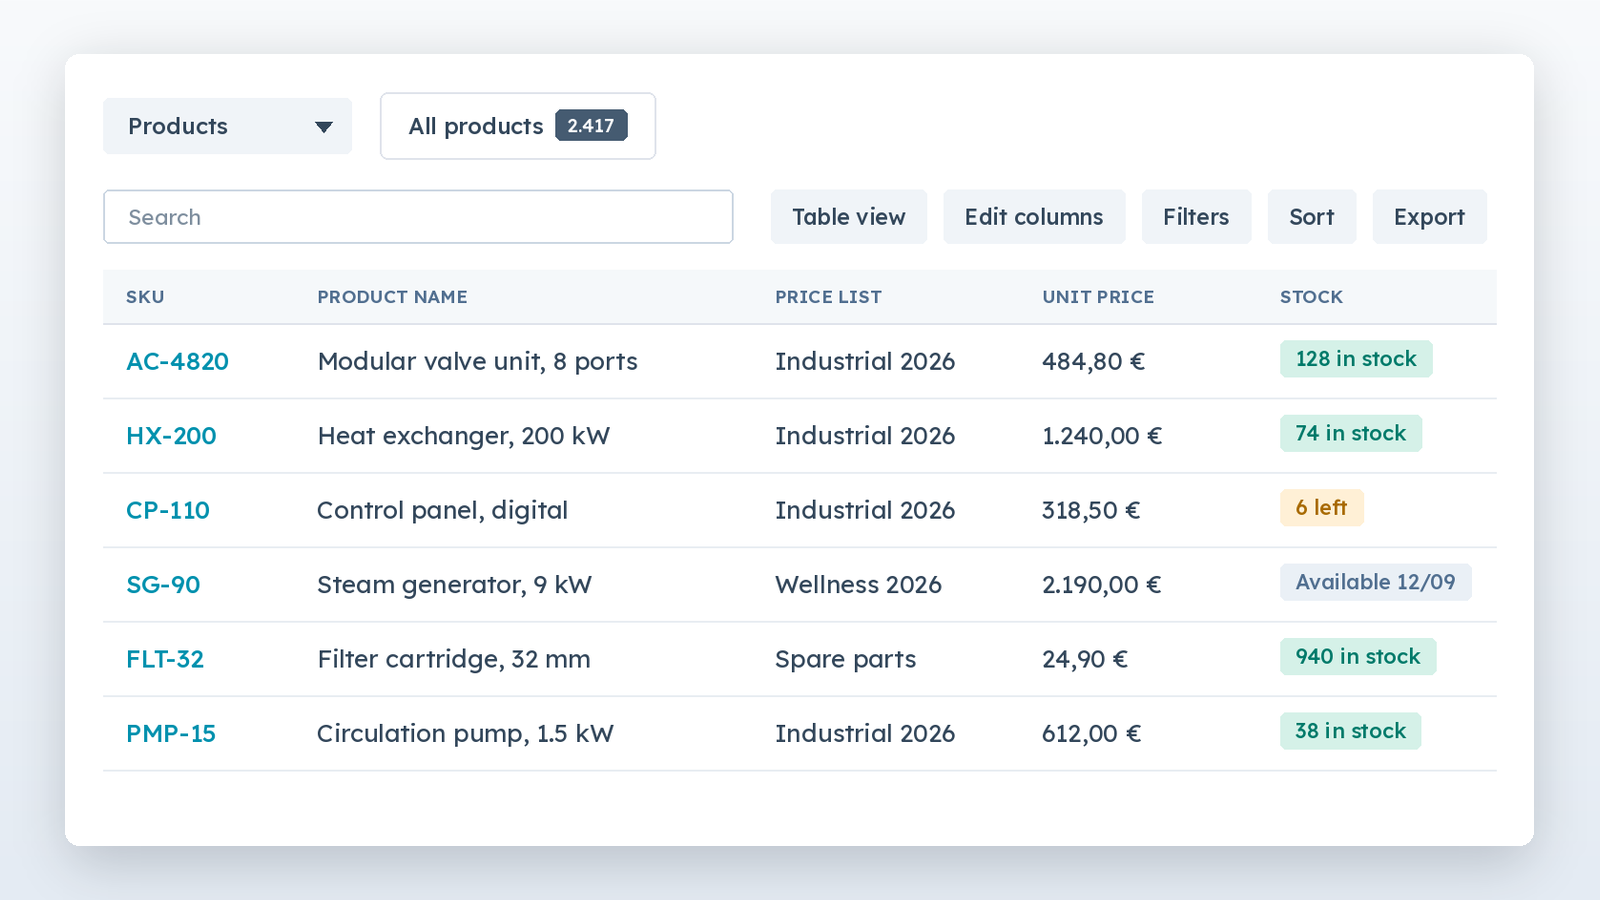Sort by SKU column header
Image resolution: width=1600 pixels, height=900 pixels.
coord(145,297)
